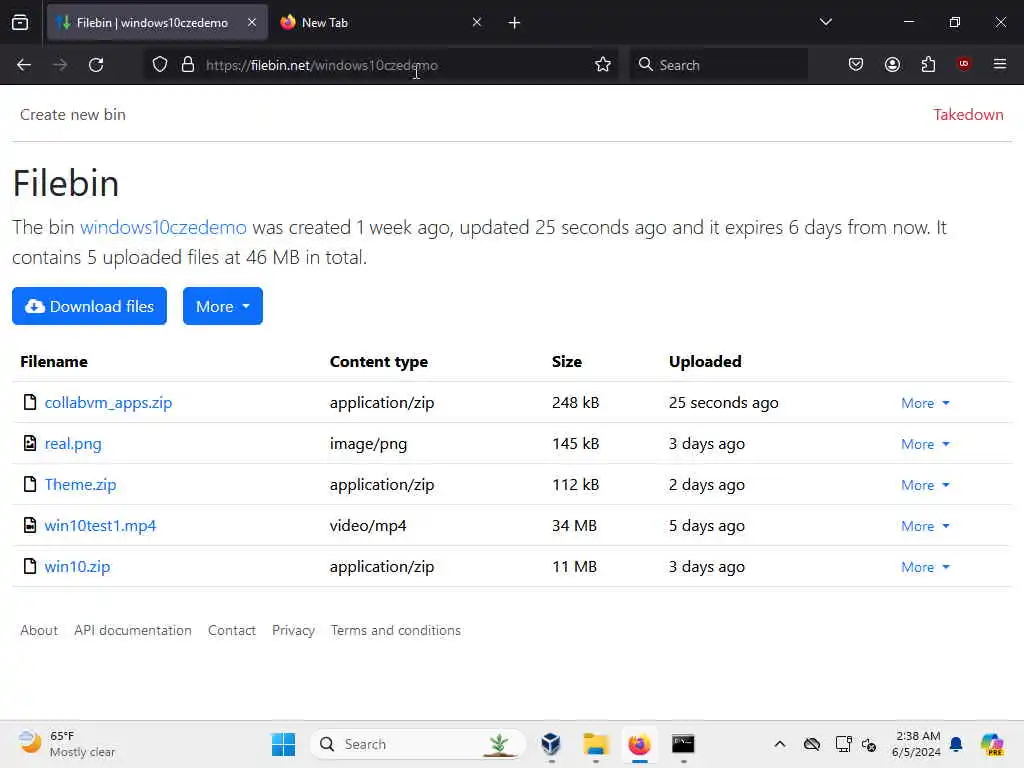Open the clock showing 2:38 AM
Screen dimensions: 1024x768
(x=916, y=744)
